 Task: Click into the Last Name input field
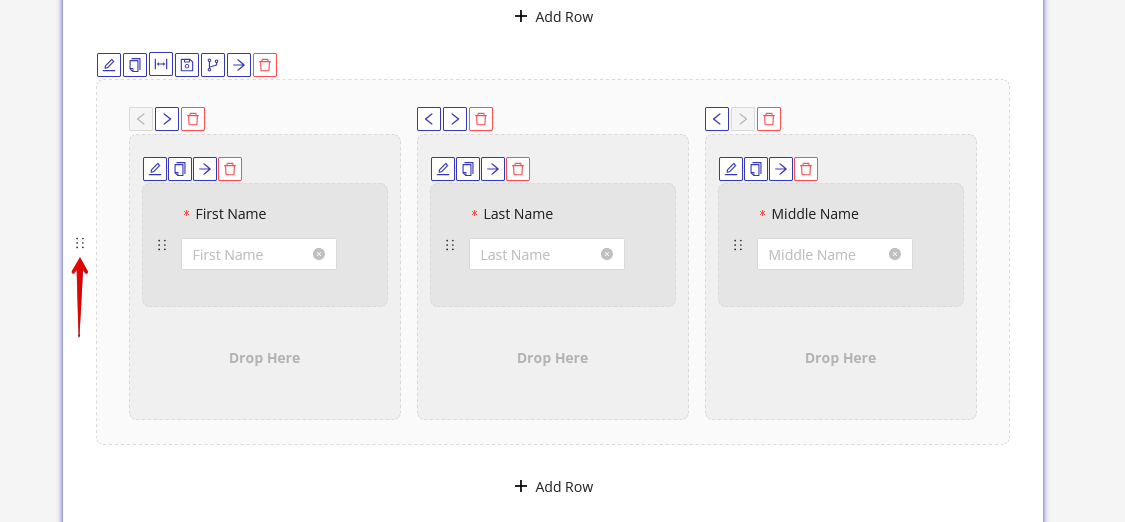pyautogui.click(x=535, y=254)
